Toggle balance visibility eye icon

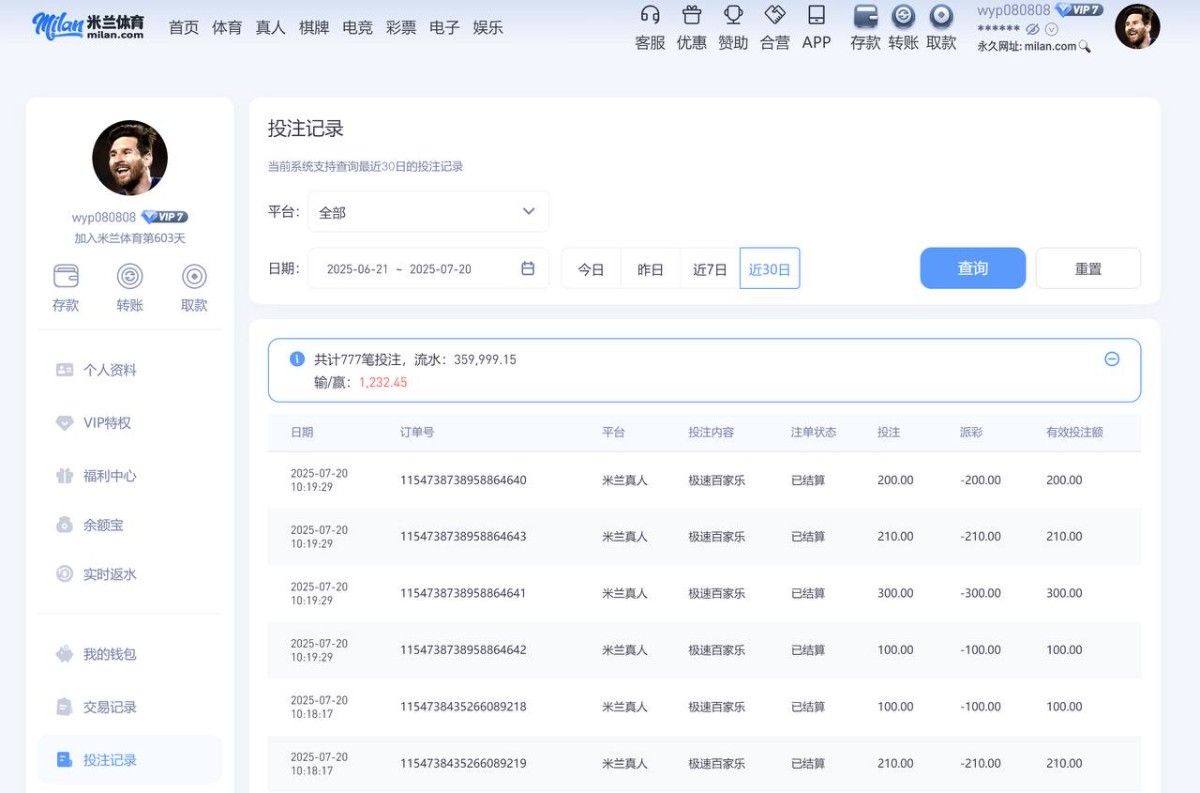pos(1032,29)
